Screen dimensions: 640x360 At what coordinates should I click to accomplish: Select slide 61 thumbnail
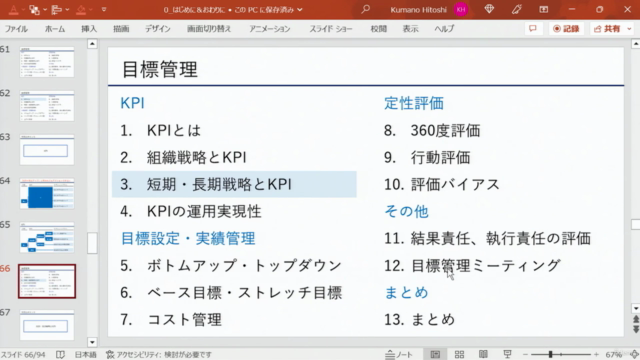pos(47,62)
